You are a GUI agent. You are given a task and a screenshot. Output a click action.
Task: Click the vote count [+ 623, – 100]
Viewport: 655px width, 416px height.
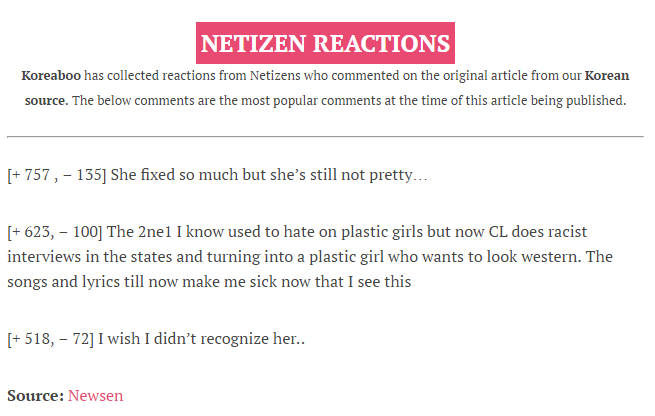pos(55,232)
